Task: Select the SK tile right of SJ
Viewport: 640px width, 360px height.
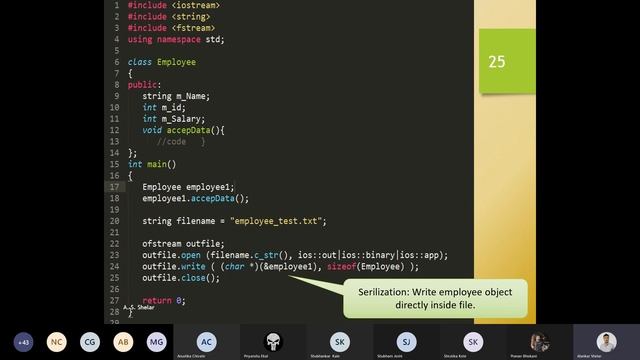Action: pyautogui.click(x=473, y=342)
